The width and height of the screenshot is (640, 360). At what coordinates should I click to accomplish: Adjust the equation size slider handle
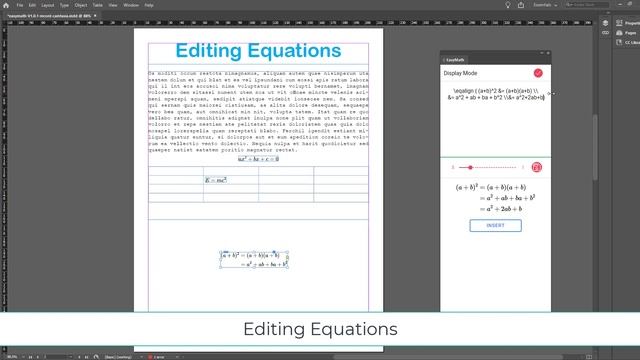[x=470, y=167]
